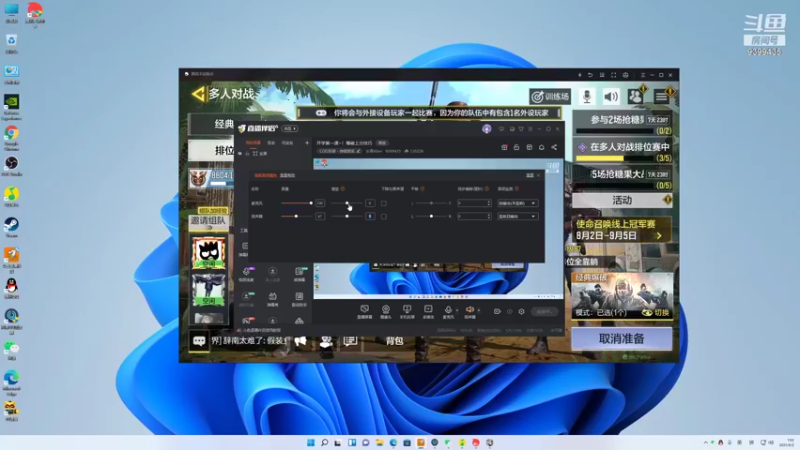
Task: Click 切换 to switch game mode
Action: [x=656, y=312]
